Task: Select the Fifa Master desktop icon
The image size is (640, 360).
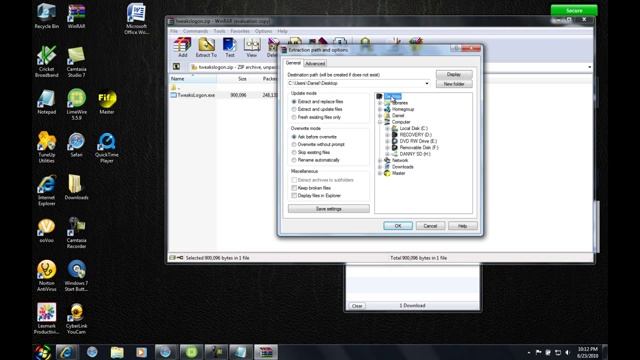Action: point(107,102)
